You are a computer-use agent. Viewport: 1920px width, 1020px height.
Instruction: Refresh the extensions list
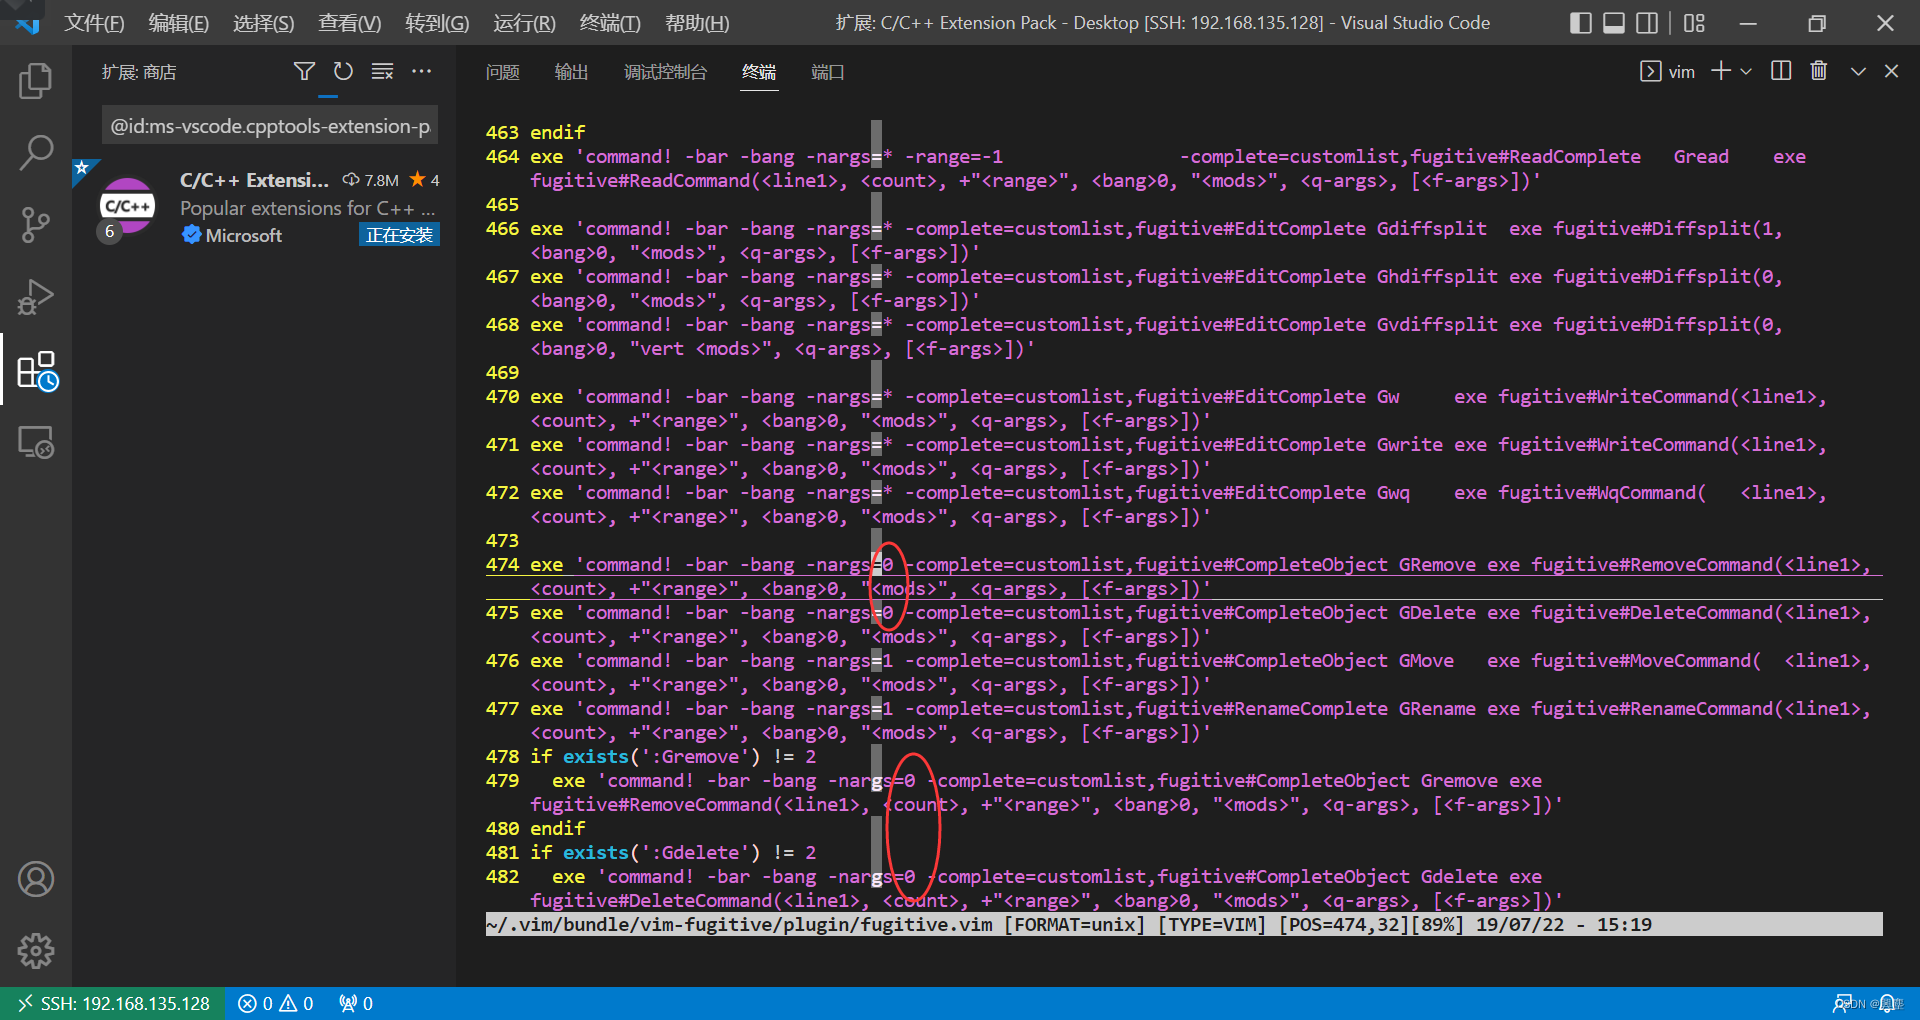(x=343, y=71)
